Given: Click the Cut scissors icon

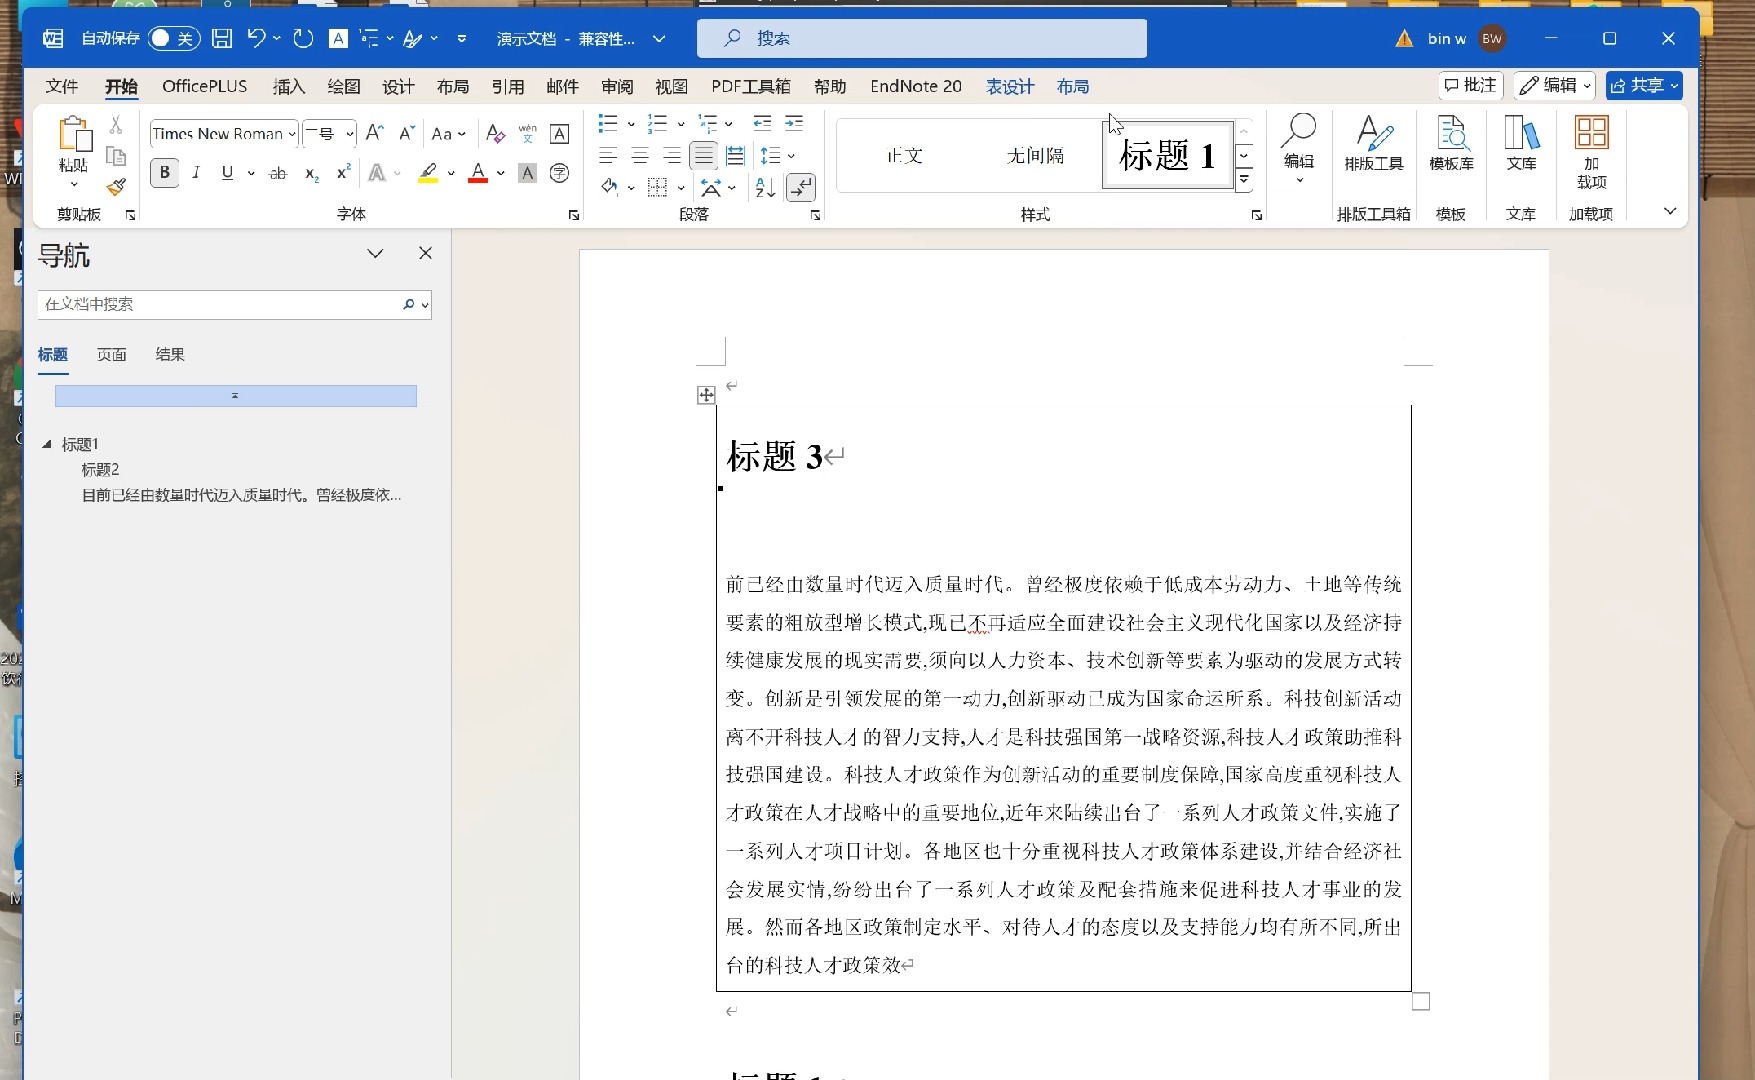Looking at the screenshot, I should click(x=115, y=122).
